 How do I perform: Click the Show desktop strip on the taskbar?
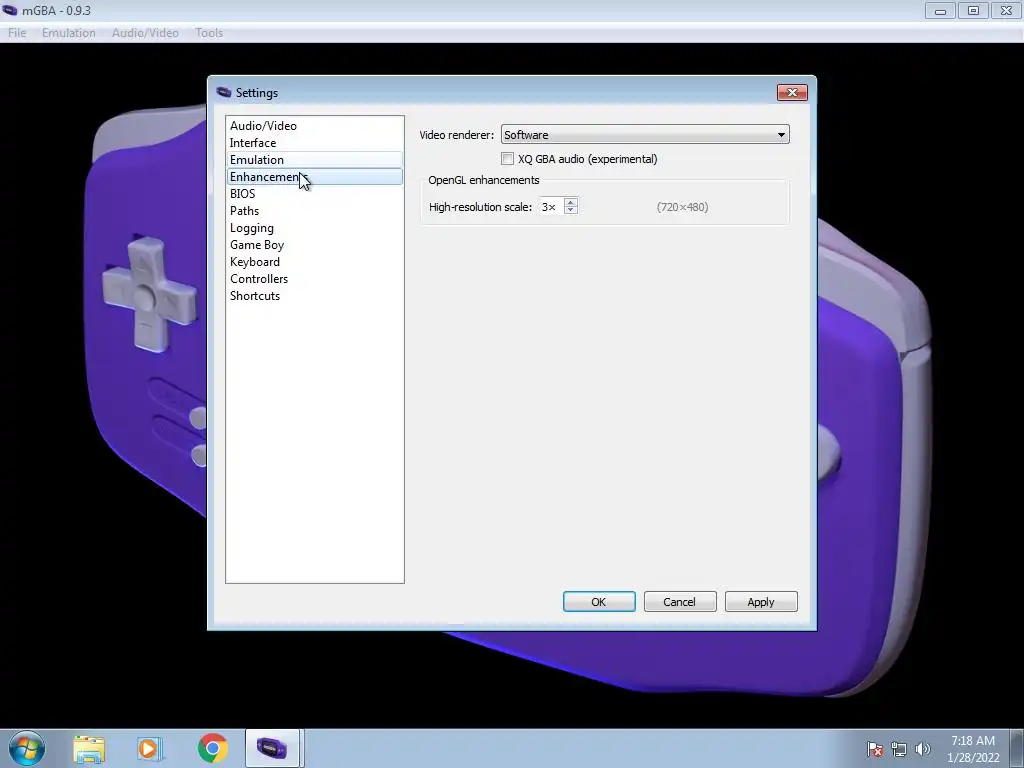(x=1017, y=748)
